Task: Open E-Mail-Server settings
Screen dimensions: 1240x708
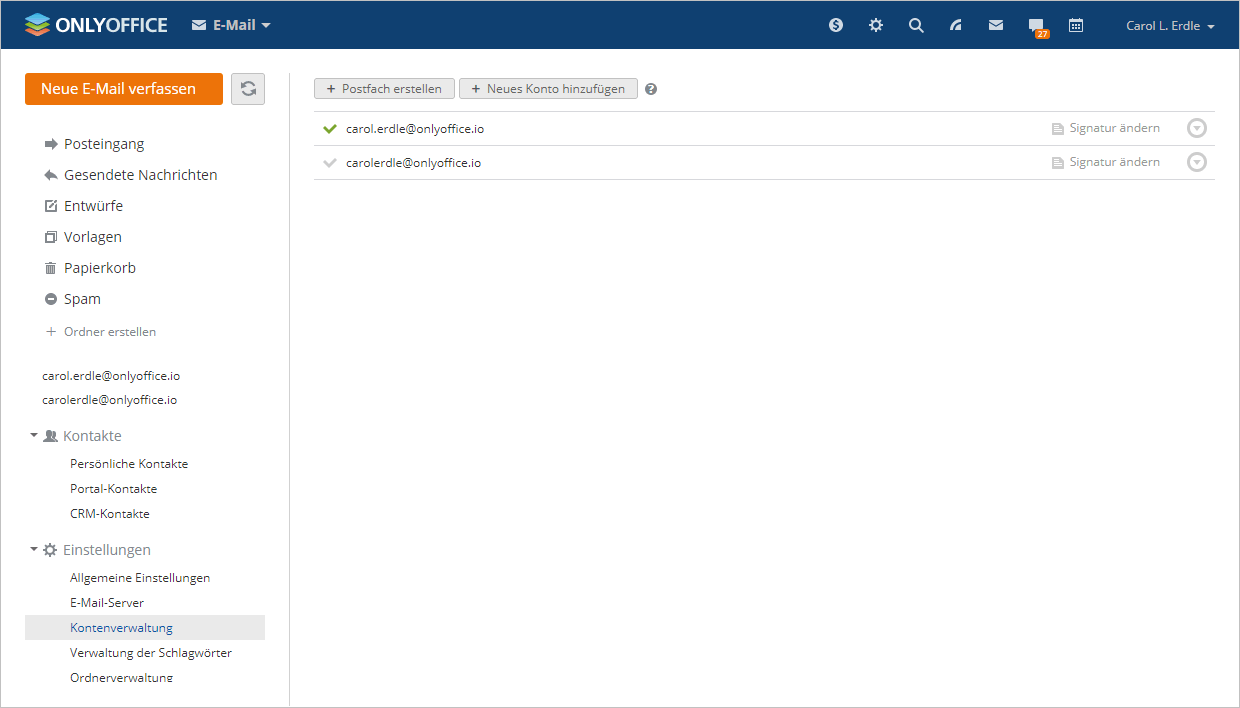Action: click(x=107, y=603)
